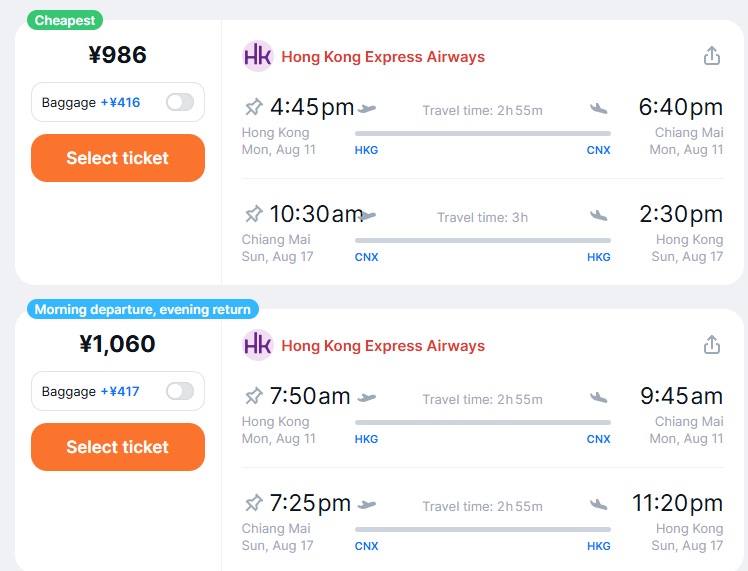The width and height of the screenshot is (748, 571).
Task: Enable baggage for +¥416
Action: 180,102
